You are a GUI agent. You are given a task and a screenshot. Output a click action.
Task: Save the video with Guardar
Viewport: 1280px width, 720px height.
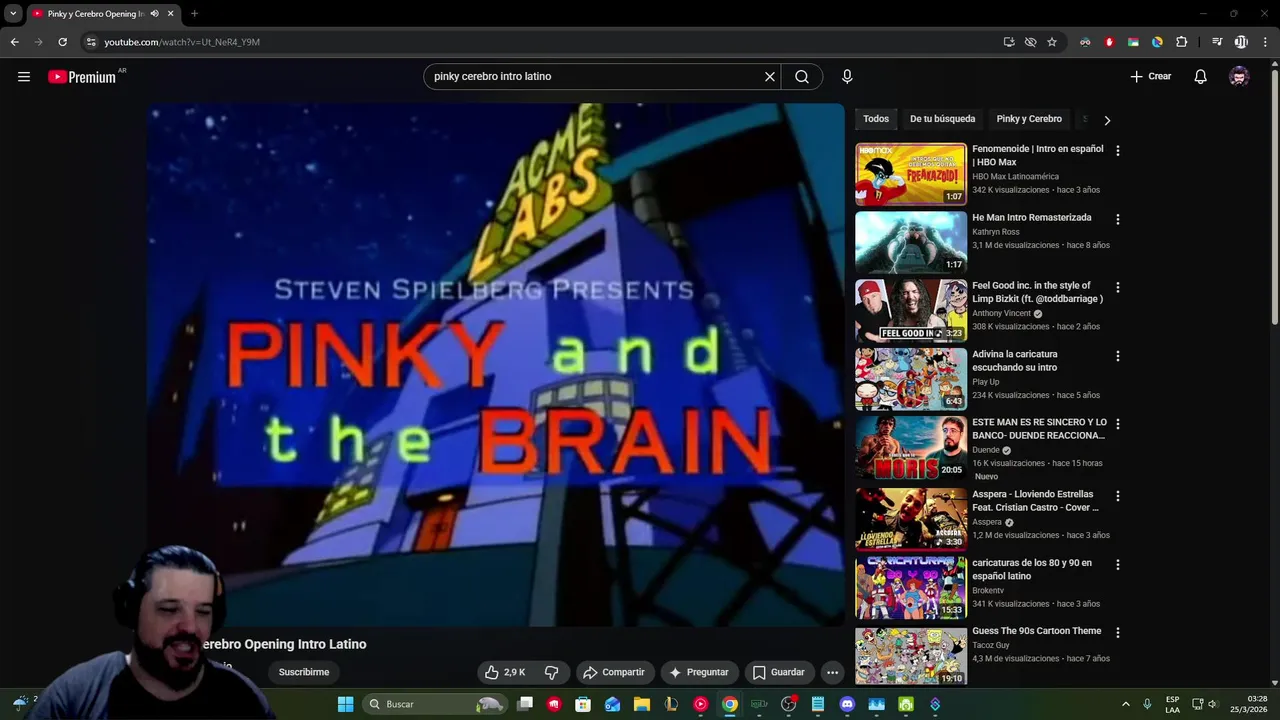(x=779, y=672)
